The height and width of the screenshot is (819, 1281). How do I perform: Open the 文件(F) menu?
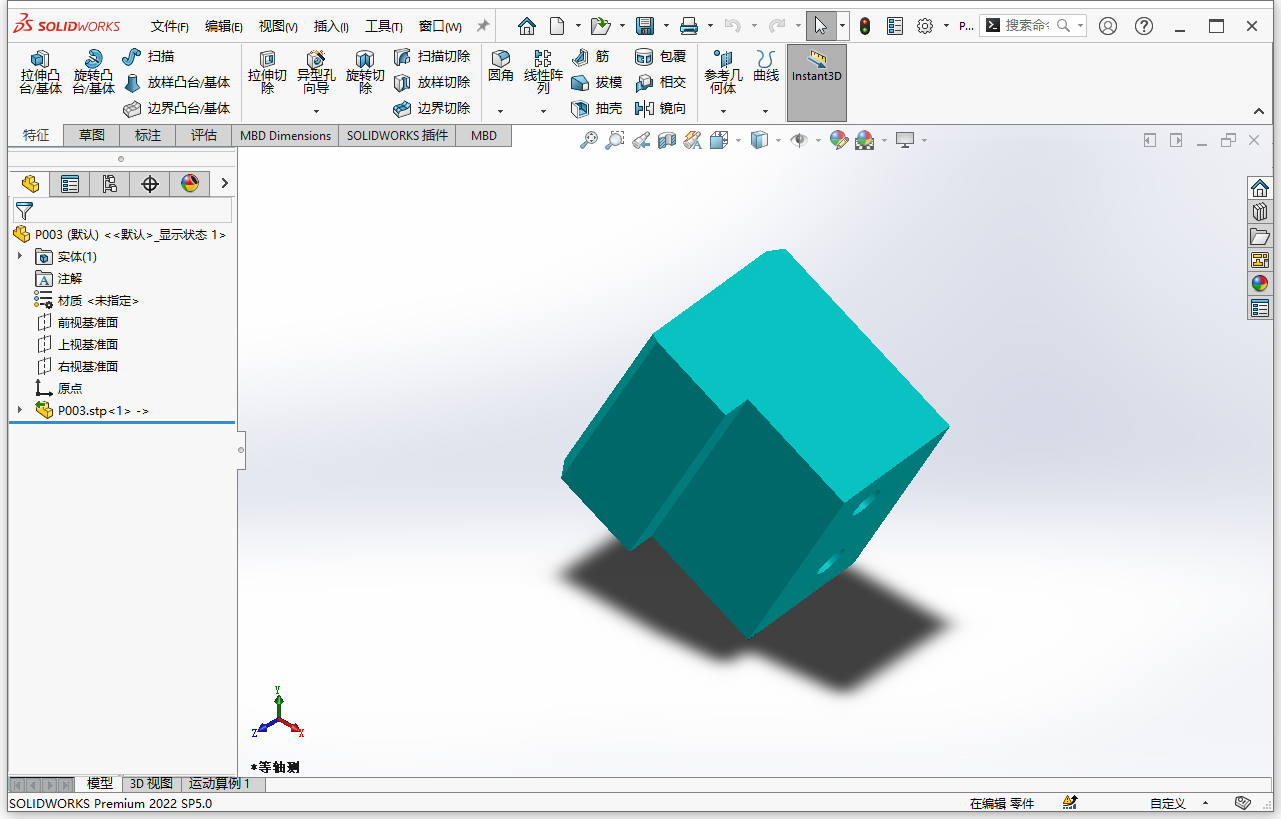point(170,27)
